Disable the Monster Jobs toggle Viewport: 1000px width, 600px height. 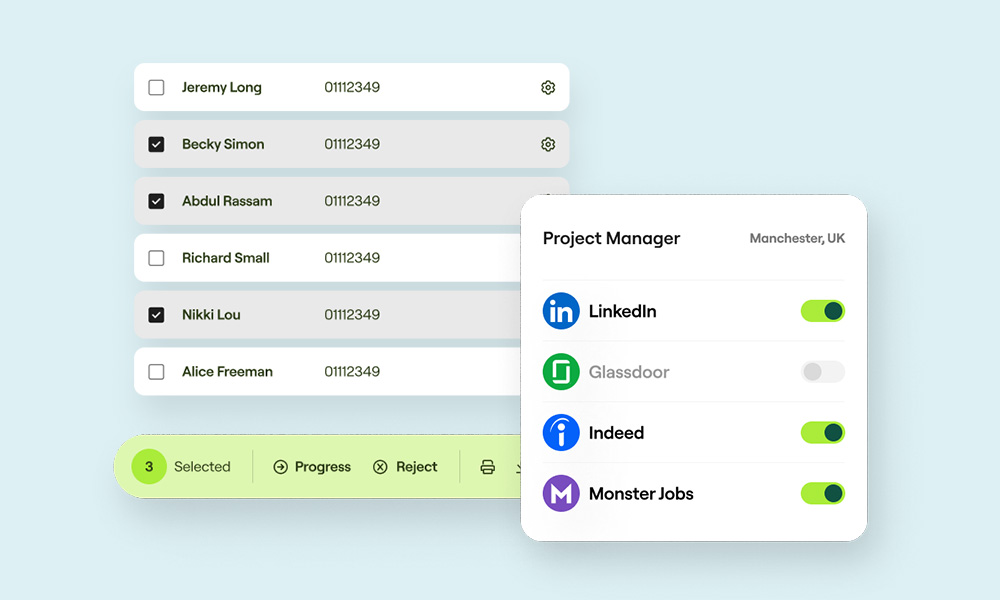[823, 494]
